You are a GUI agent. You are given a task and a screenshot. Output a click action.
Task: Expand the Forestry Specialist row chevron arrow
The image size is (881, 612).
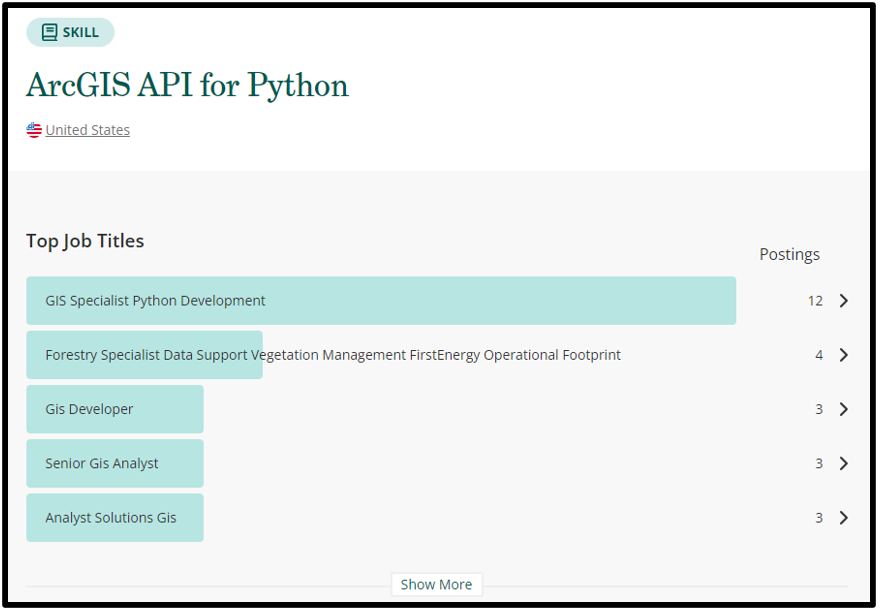point(843,355)
